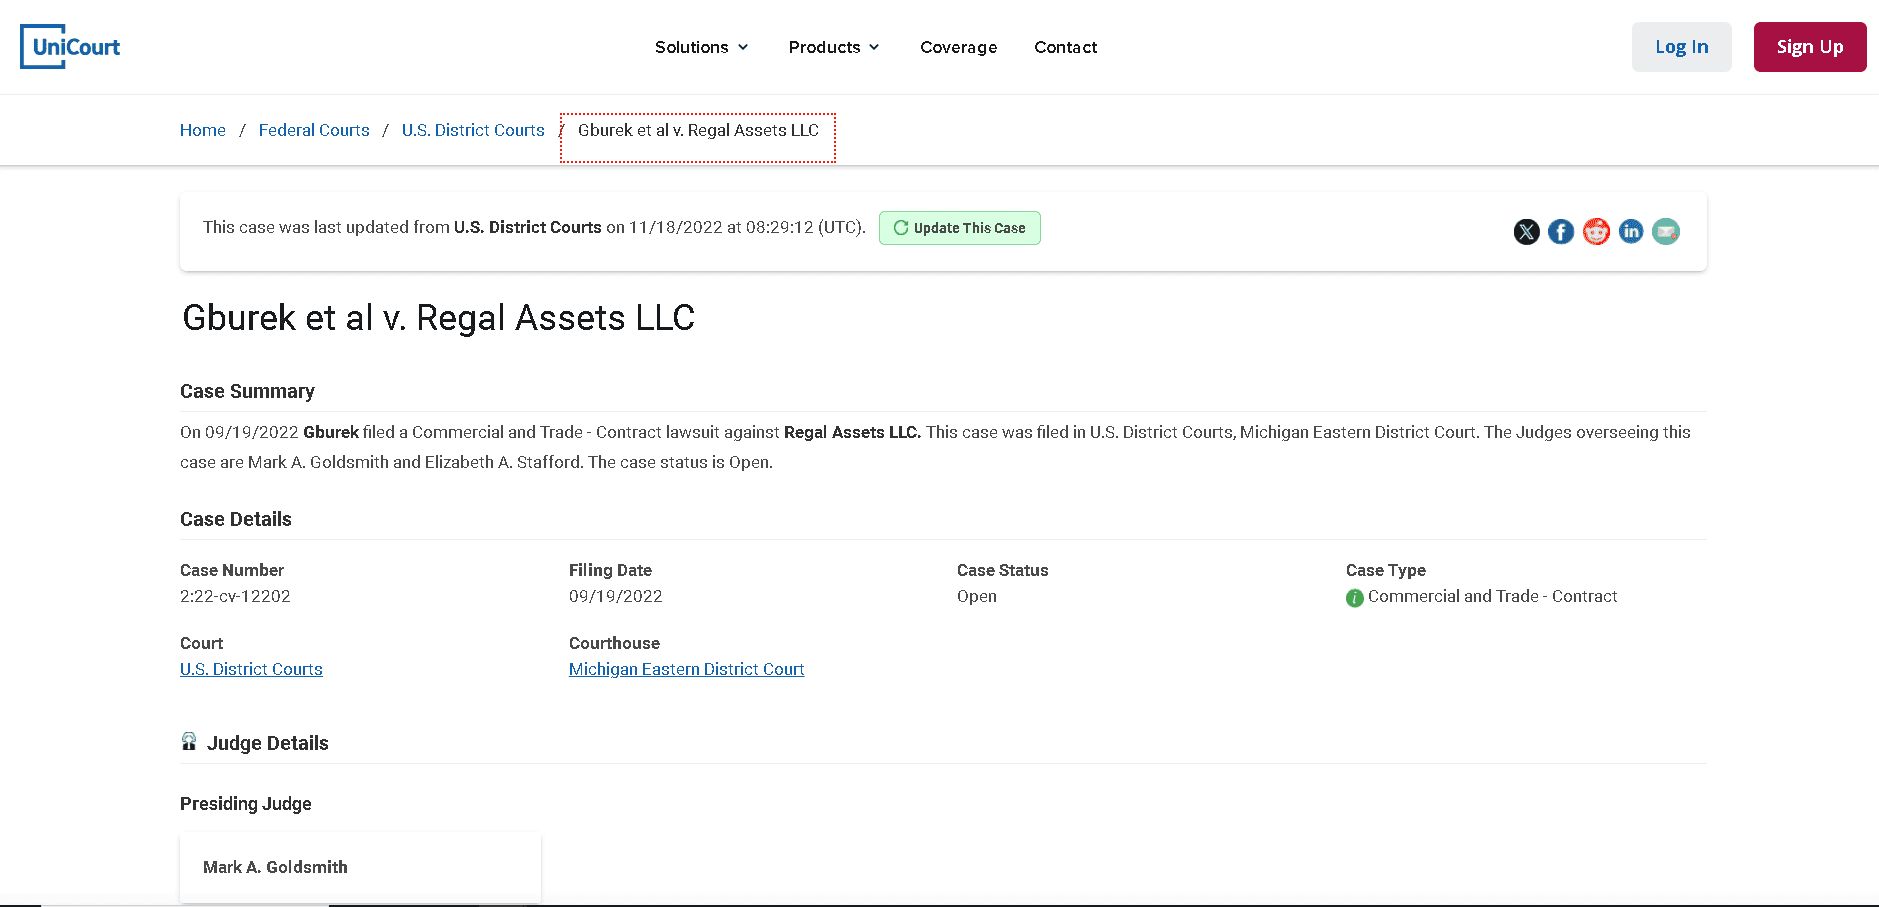
Task: Click the green info icon beside Case Type
Action: pyautogui.click(x=1355, y=598)
